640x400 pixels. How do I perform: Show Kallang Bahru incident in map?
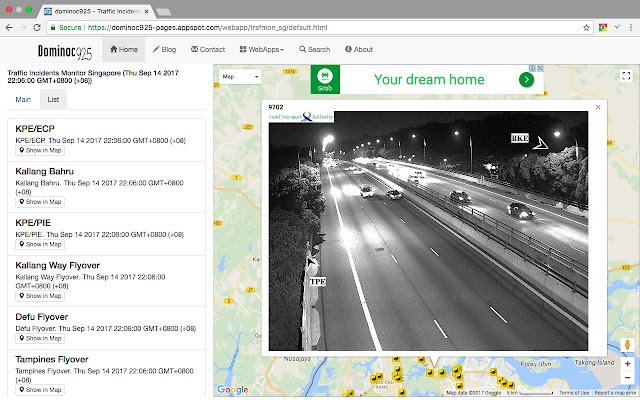40,202
